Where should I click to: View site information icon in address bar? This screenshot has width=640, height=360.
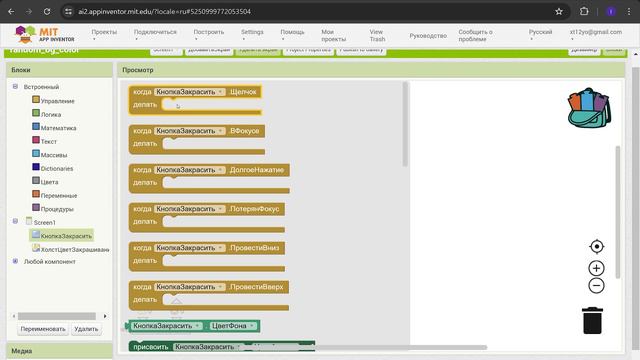click(68, 11)
